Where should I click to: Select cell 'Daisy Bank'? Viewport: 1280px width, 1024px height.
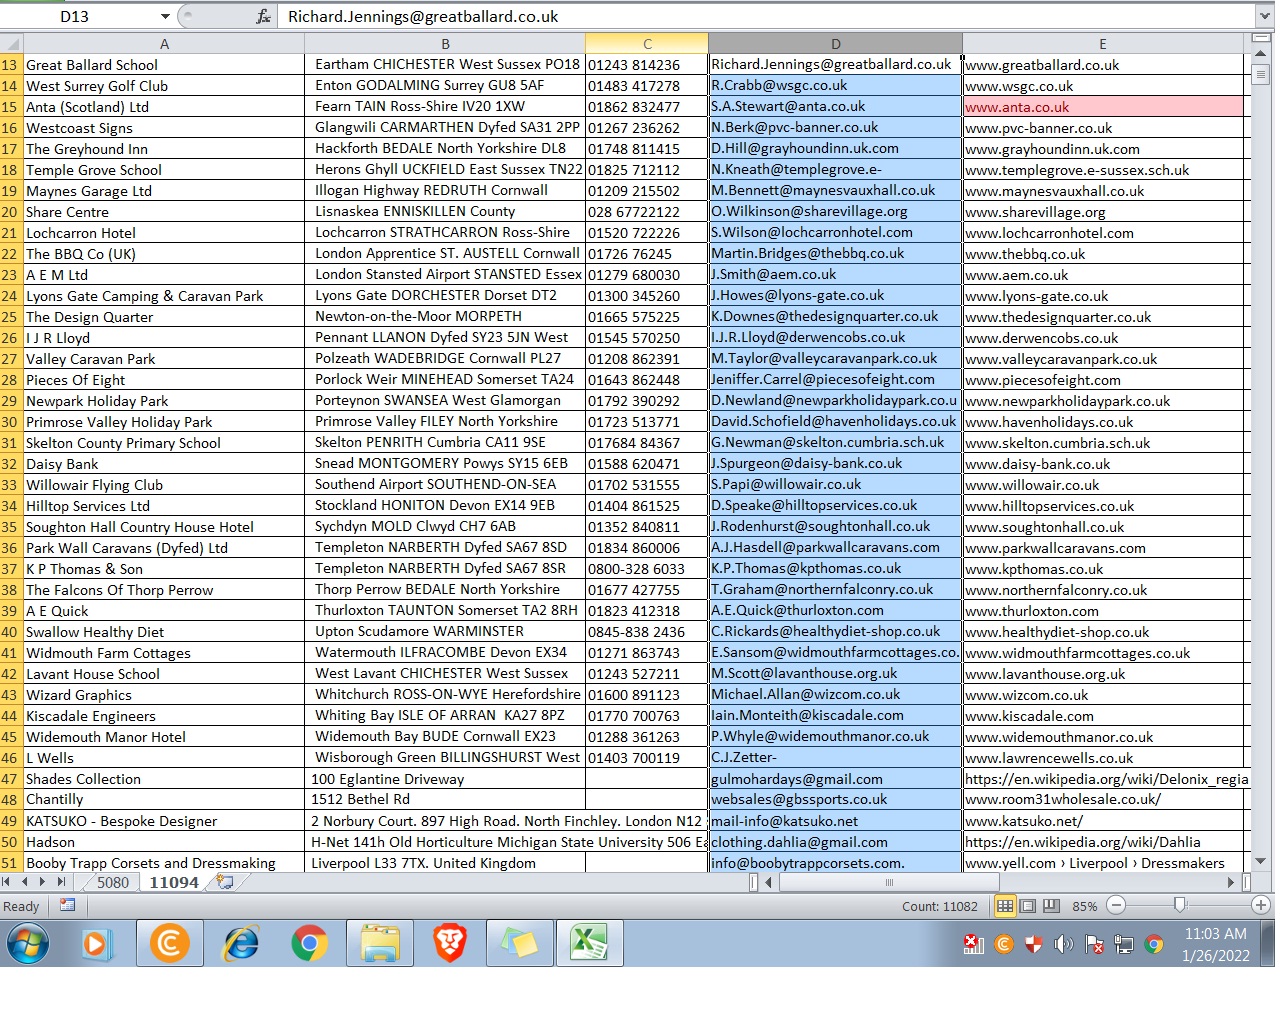pos(164,463)
